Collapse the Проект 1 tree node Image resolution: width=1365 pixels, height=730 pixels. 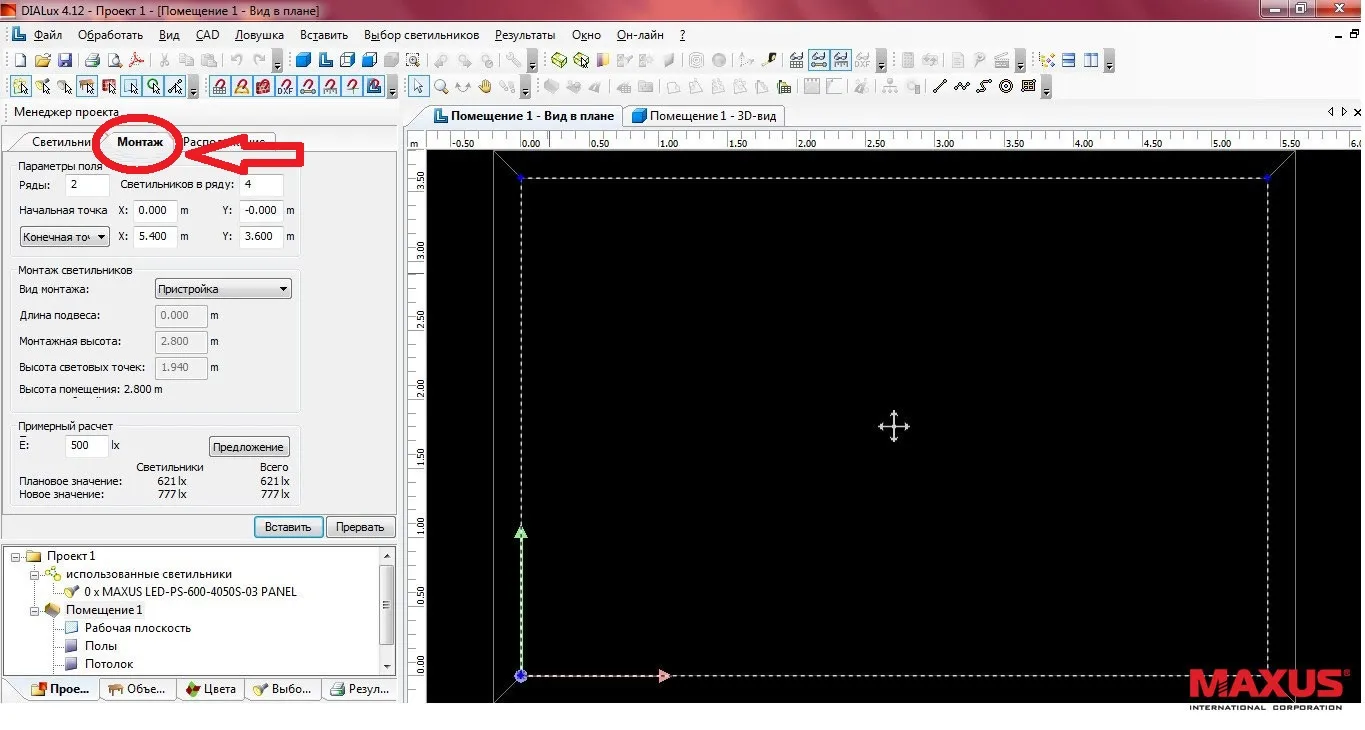(16, 556)
